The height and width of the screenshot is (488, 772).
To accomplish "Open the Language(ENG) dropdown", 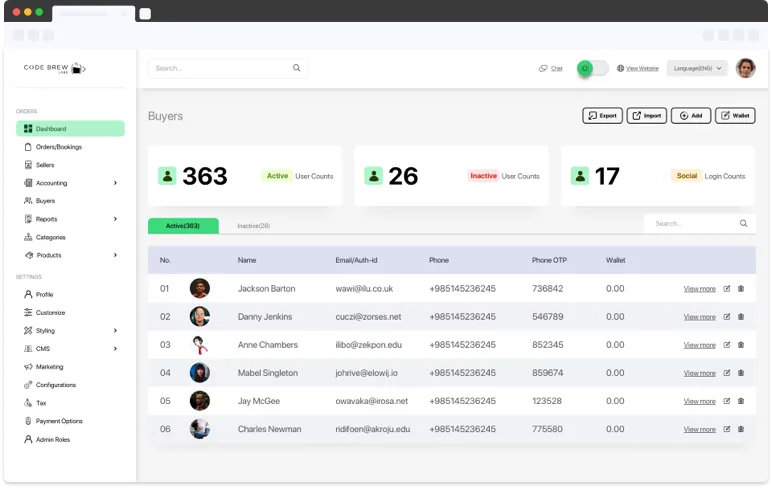I will click(x=697, y=68).
